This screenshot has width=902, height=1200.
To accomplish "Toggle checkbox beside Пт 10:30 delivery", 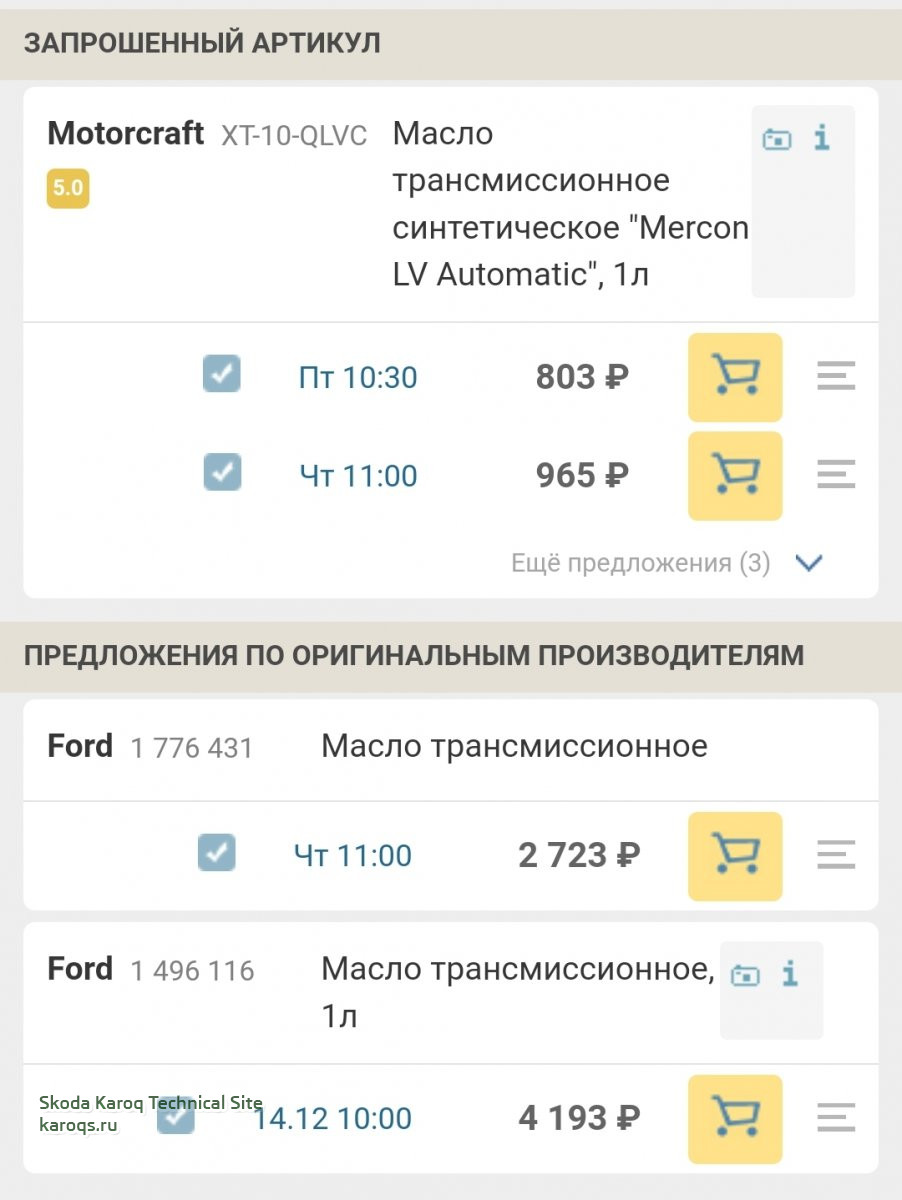I will click(x=222, y=374).
